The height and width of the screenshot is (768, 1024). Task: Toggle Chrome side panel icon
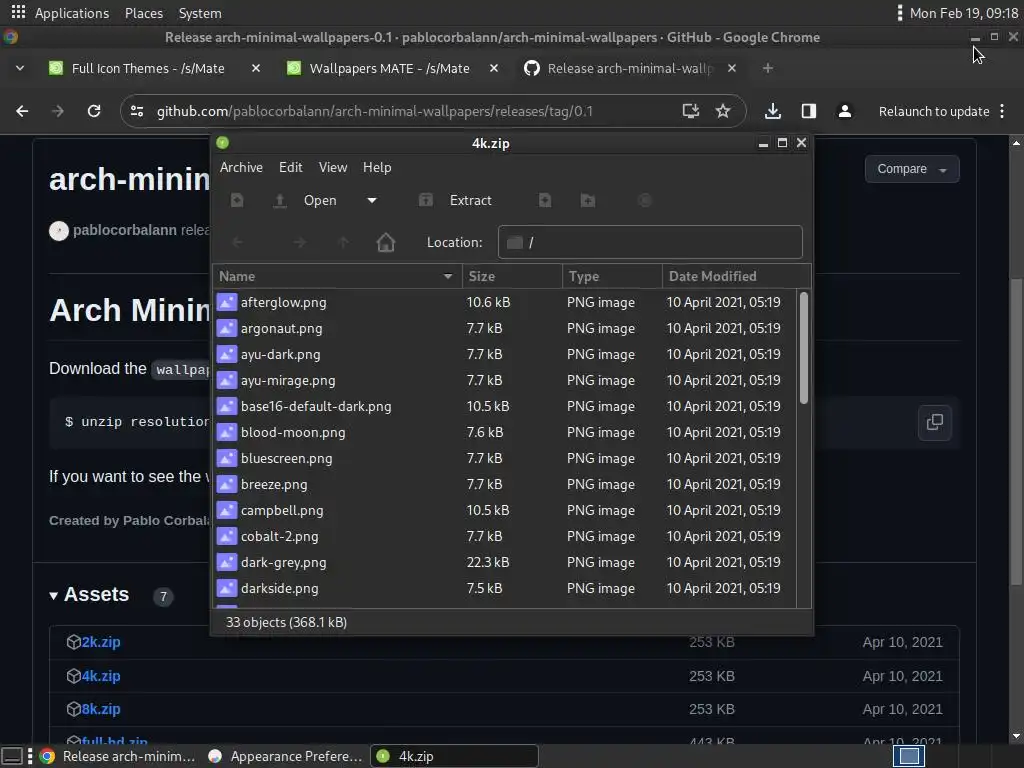(808, 111)
